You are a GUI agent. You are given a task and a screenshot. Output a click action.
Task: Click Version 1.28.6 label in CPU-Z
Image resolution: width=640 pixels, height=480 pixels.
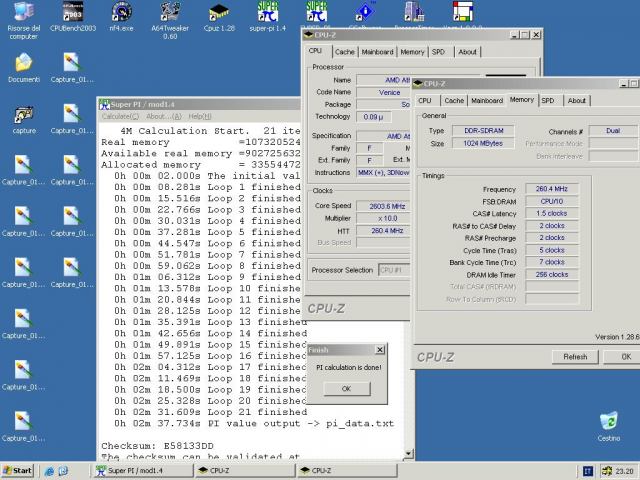click(617, 337)
